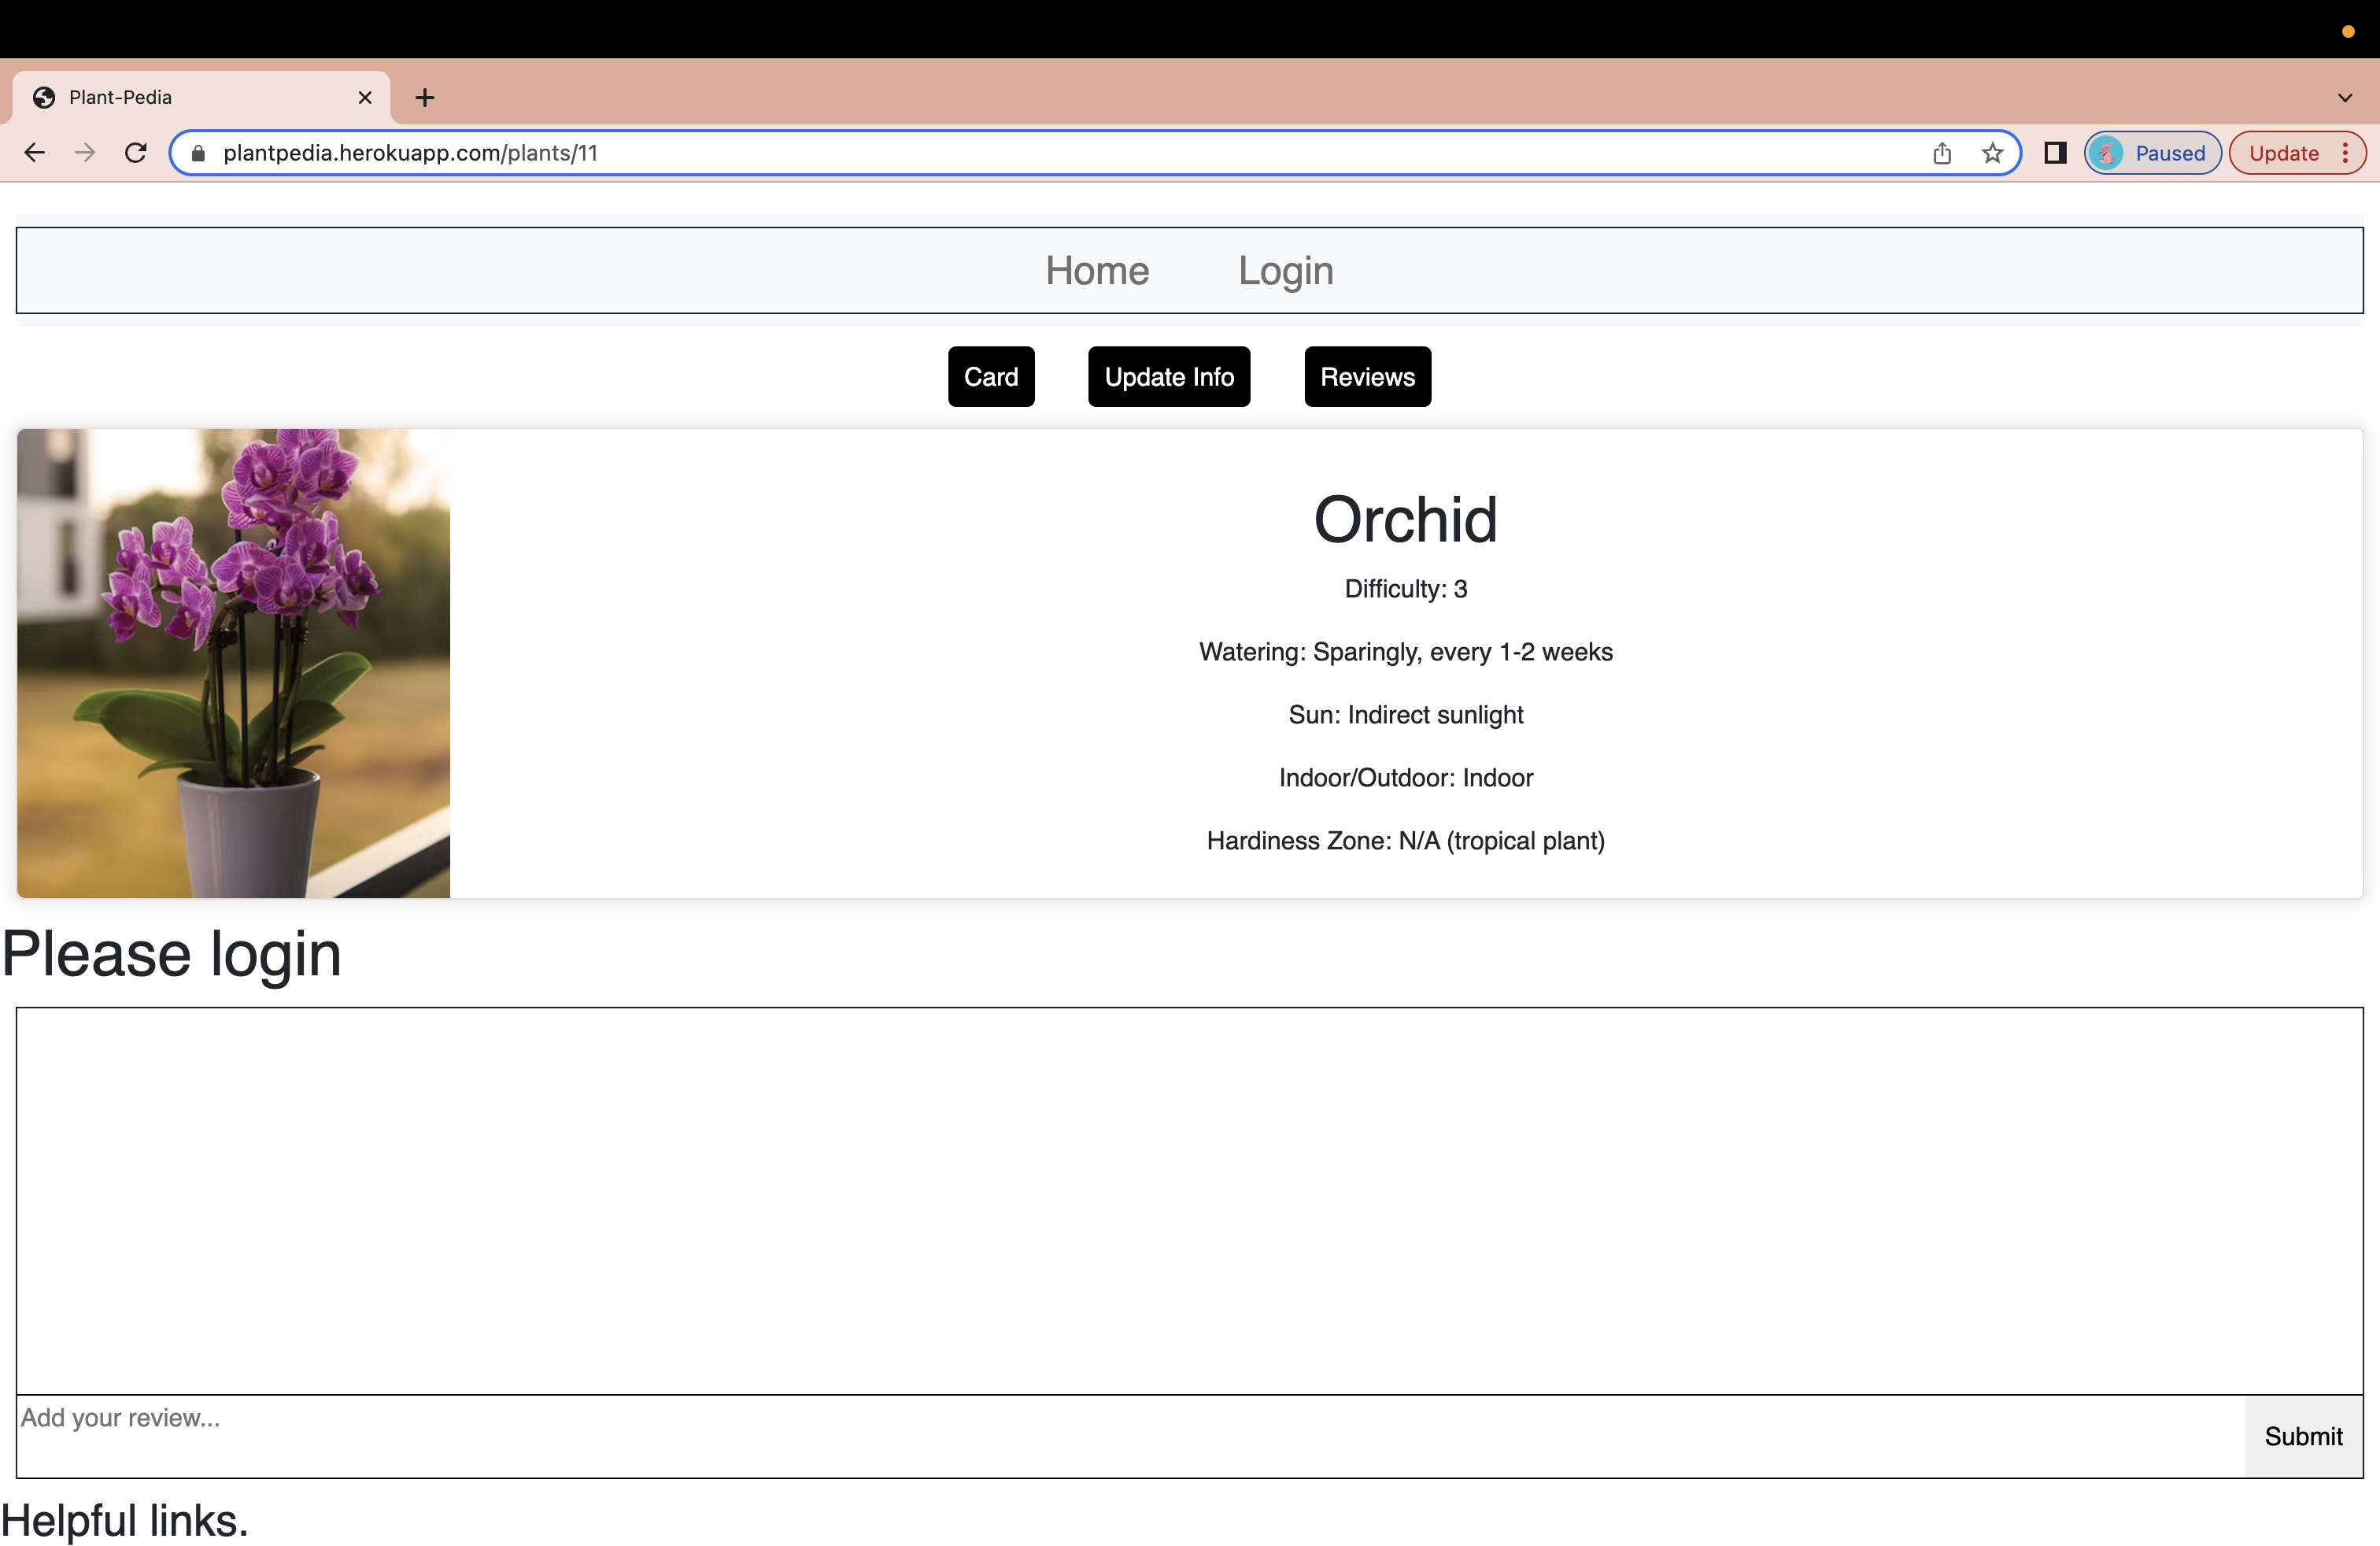This screenshot has height=1546, width=2380.
Task: Open the Login nav link
Action: (1286, 271)
